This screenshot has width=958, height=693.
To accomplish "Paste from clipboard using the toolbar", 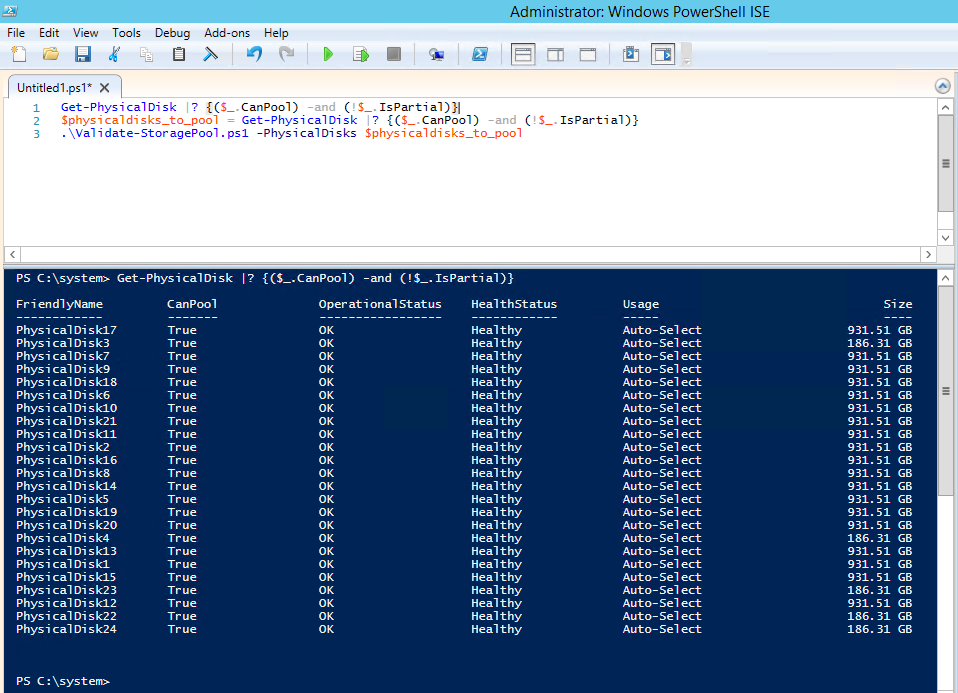I will [178, 54].
